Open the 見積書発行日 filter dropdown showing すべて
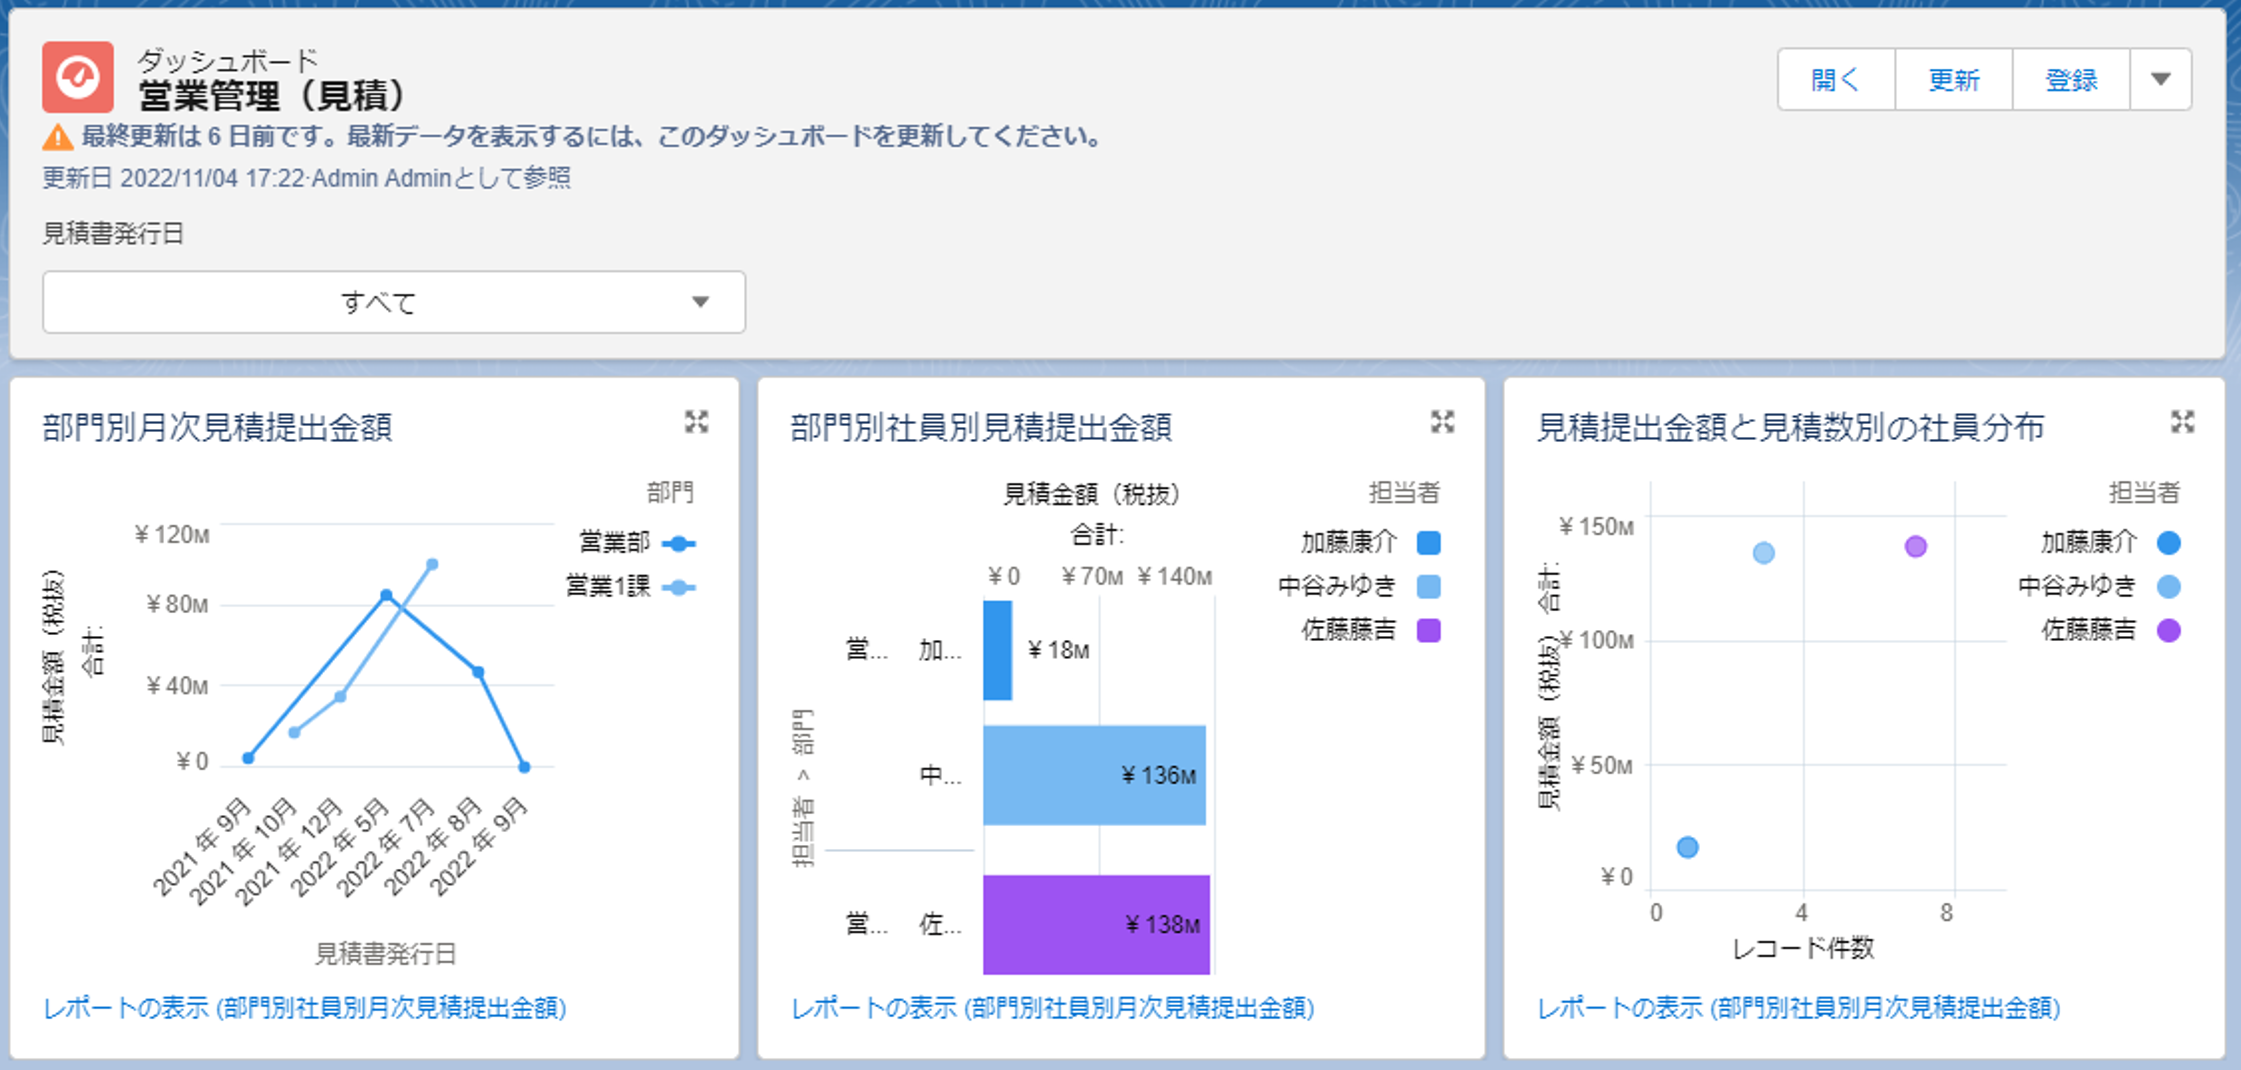The image size is (2241, 1070). 394,302
